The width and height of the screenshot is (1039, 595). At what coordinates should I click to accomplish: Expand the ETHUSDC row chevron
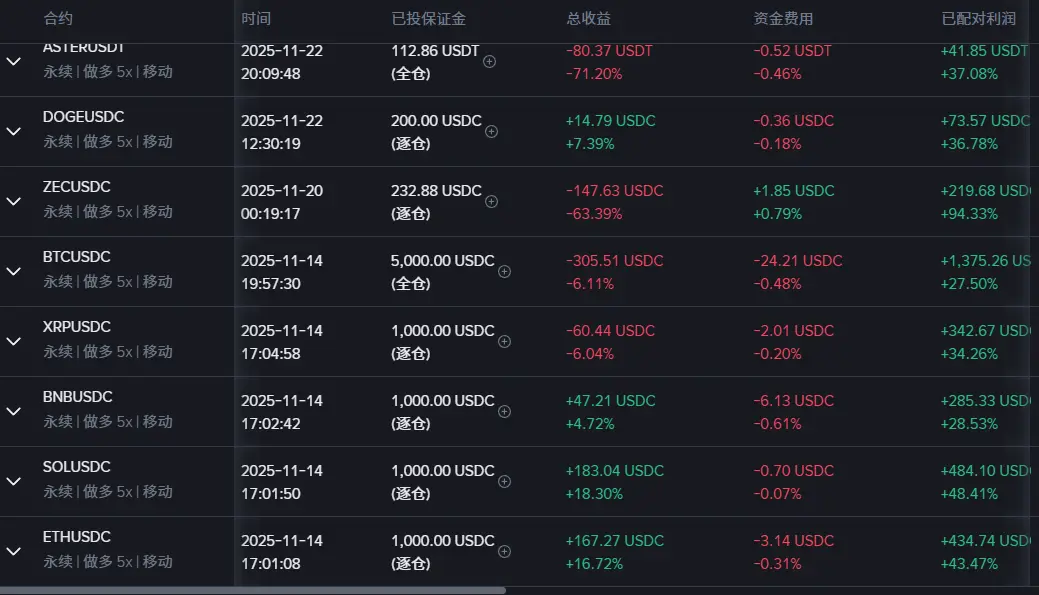click(x=14, y=551)
